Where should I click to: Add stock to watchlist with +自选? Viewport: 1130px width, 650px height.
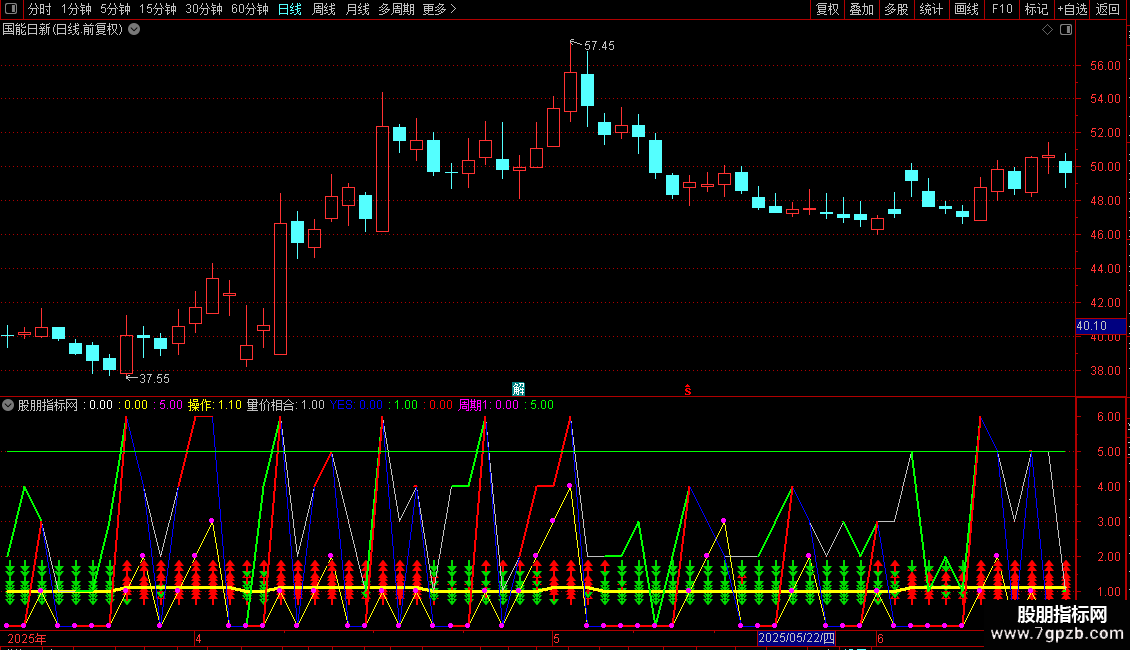coord(1071,9)
